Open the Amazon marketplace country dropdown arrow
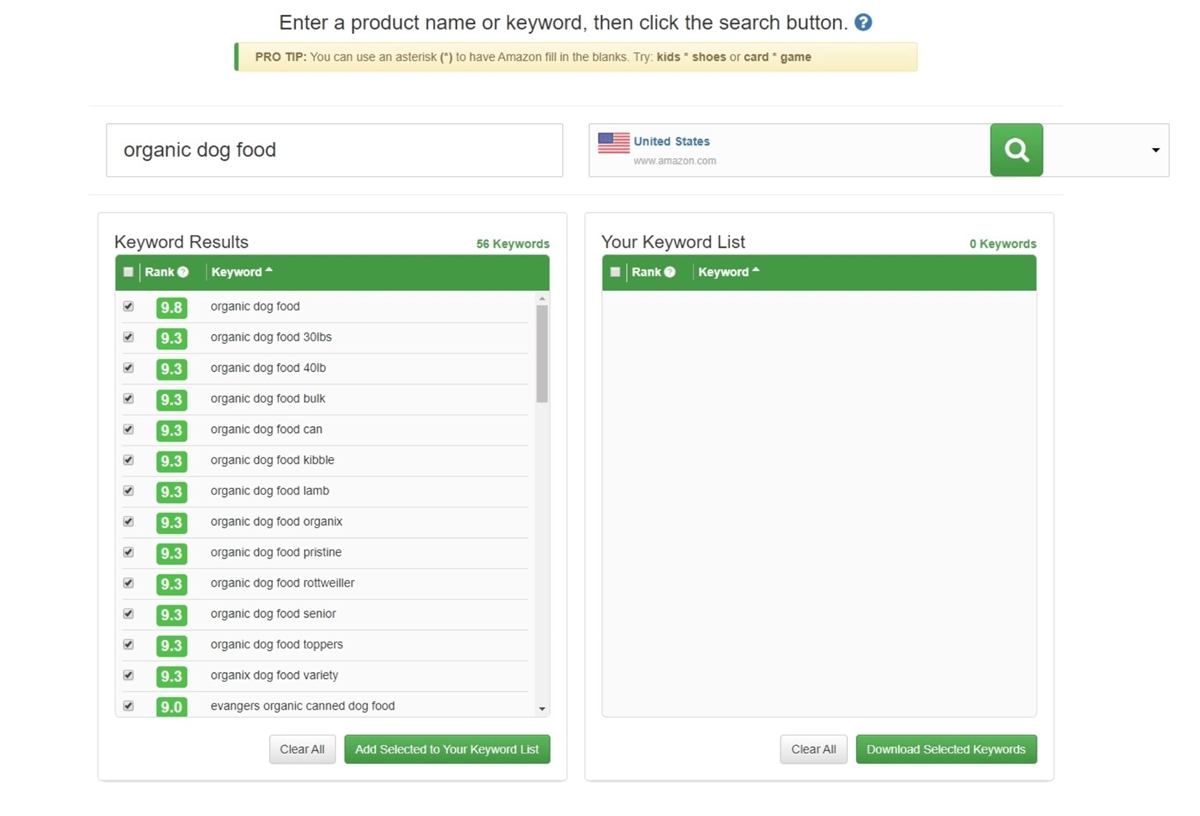The width and height of the screenshot is (1200, 816). (x=1155, y=150)
